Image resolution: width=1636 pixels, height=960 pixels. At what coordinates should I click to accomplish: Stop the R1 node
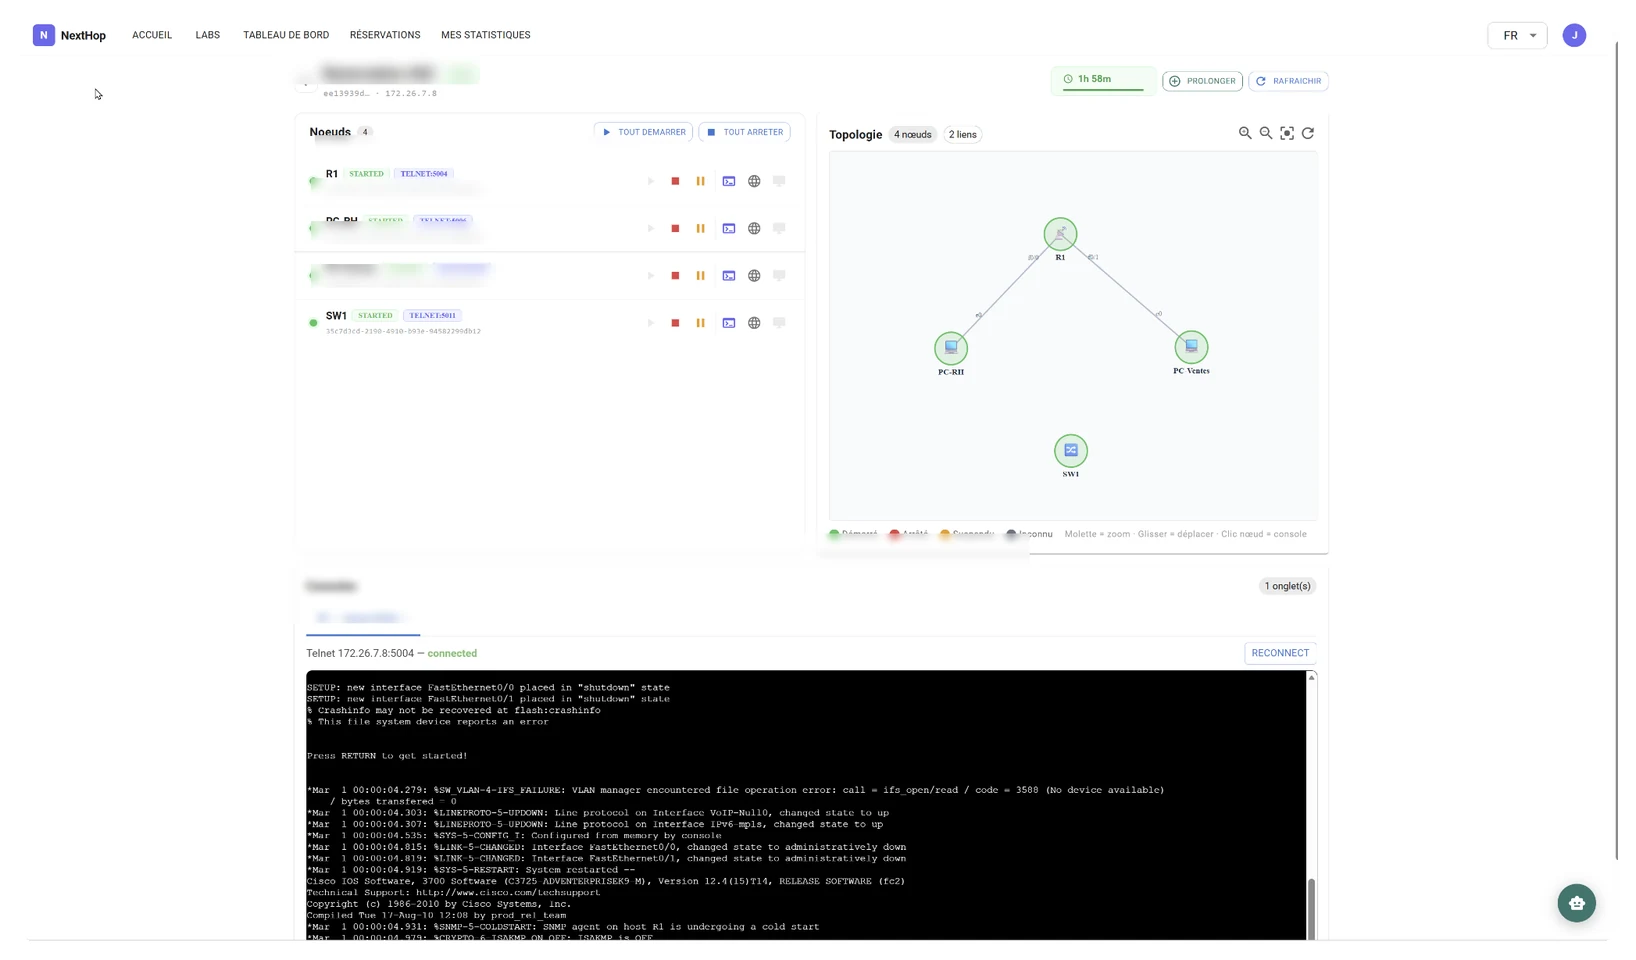(x=675, y=181)
